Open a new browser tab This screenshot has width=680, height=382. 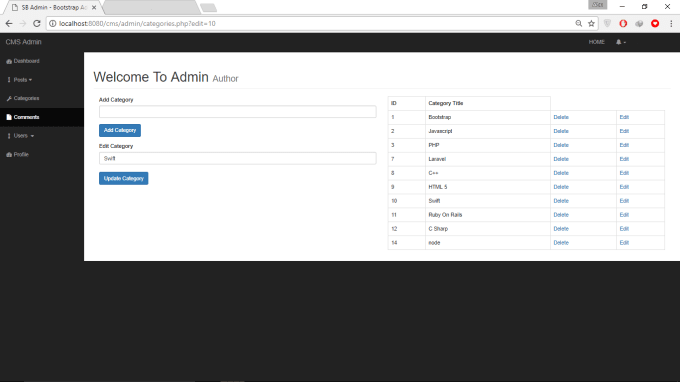[x=209, y=7]
